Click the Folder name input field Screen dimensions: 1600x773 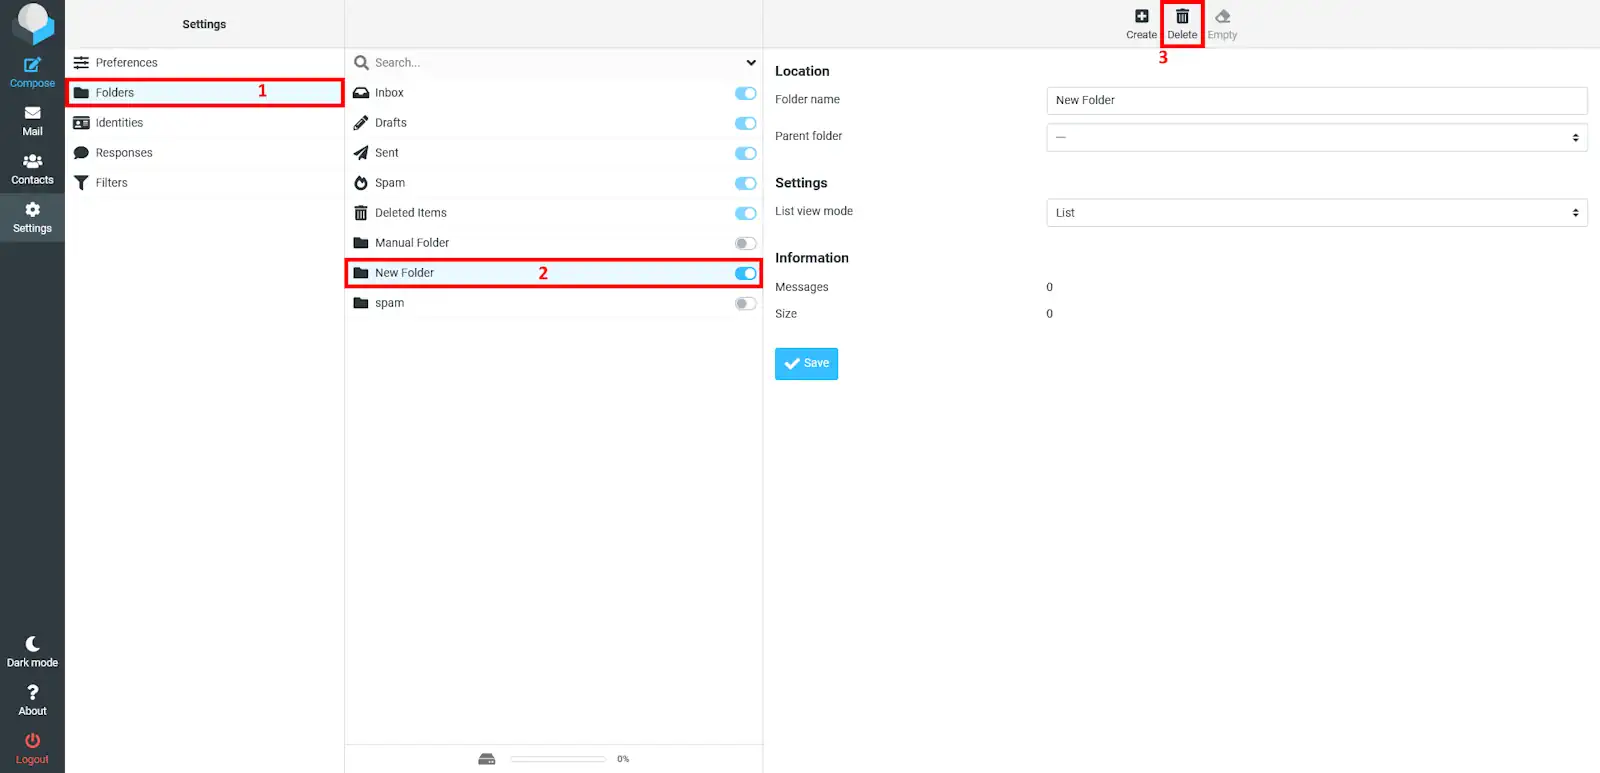(x=1316, y=100)
